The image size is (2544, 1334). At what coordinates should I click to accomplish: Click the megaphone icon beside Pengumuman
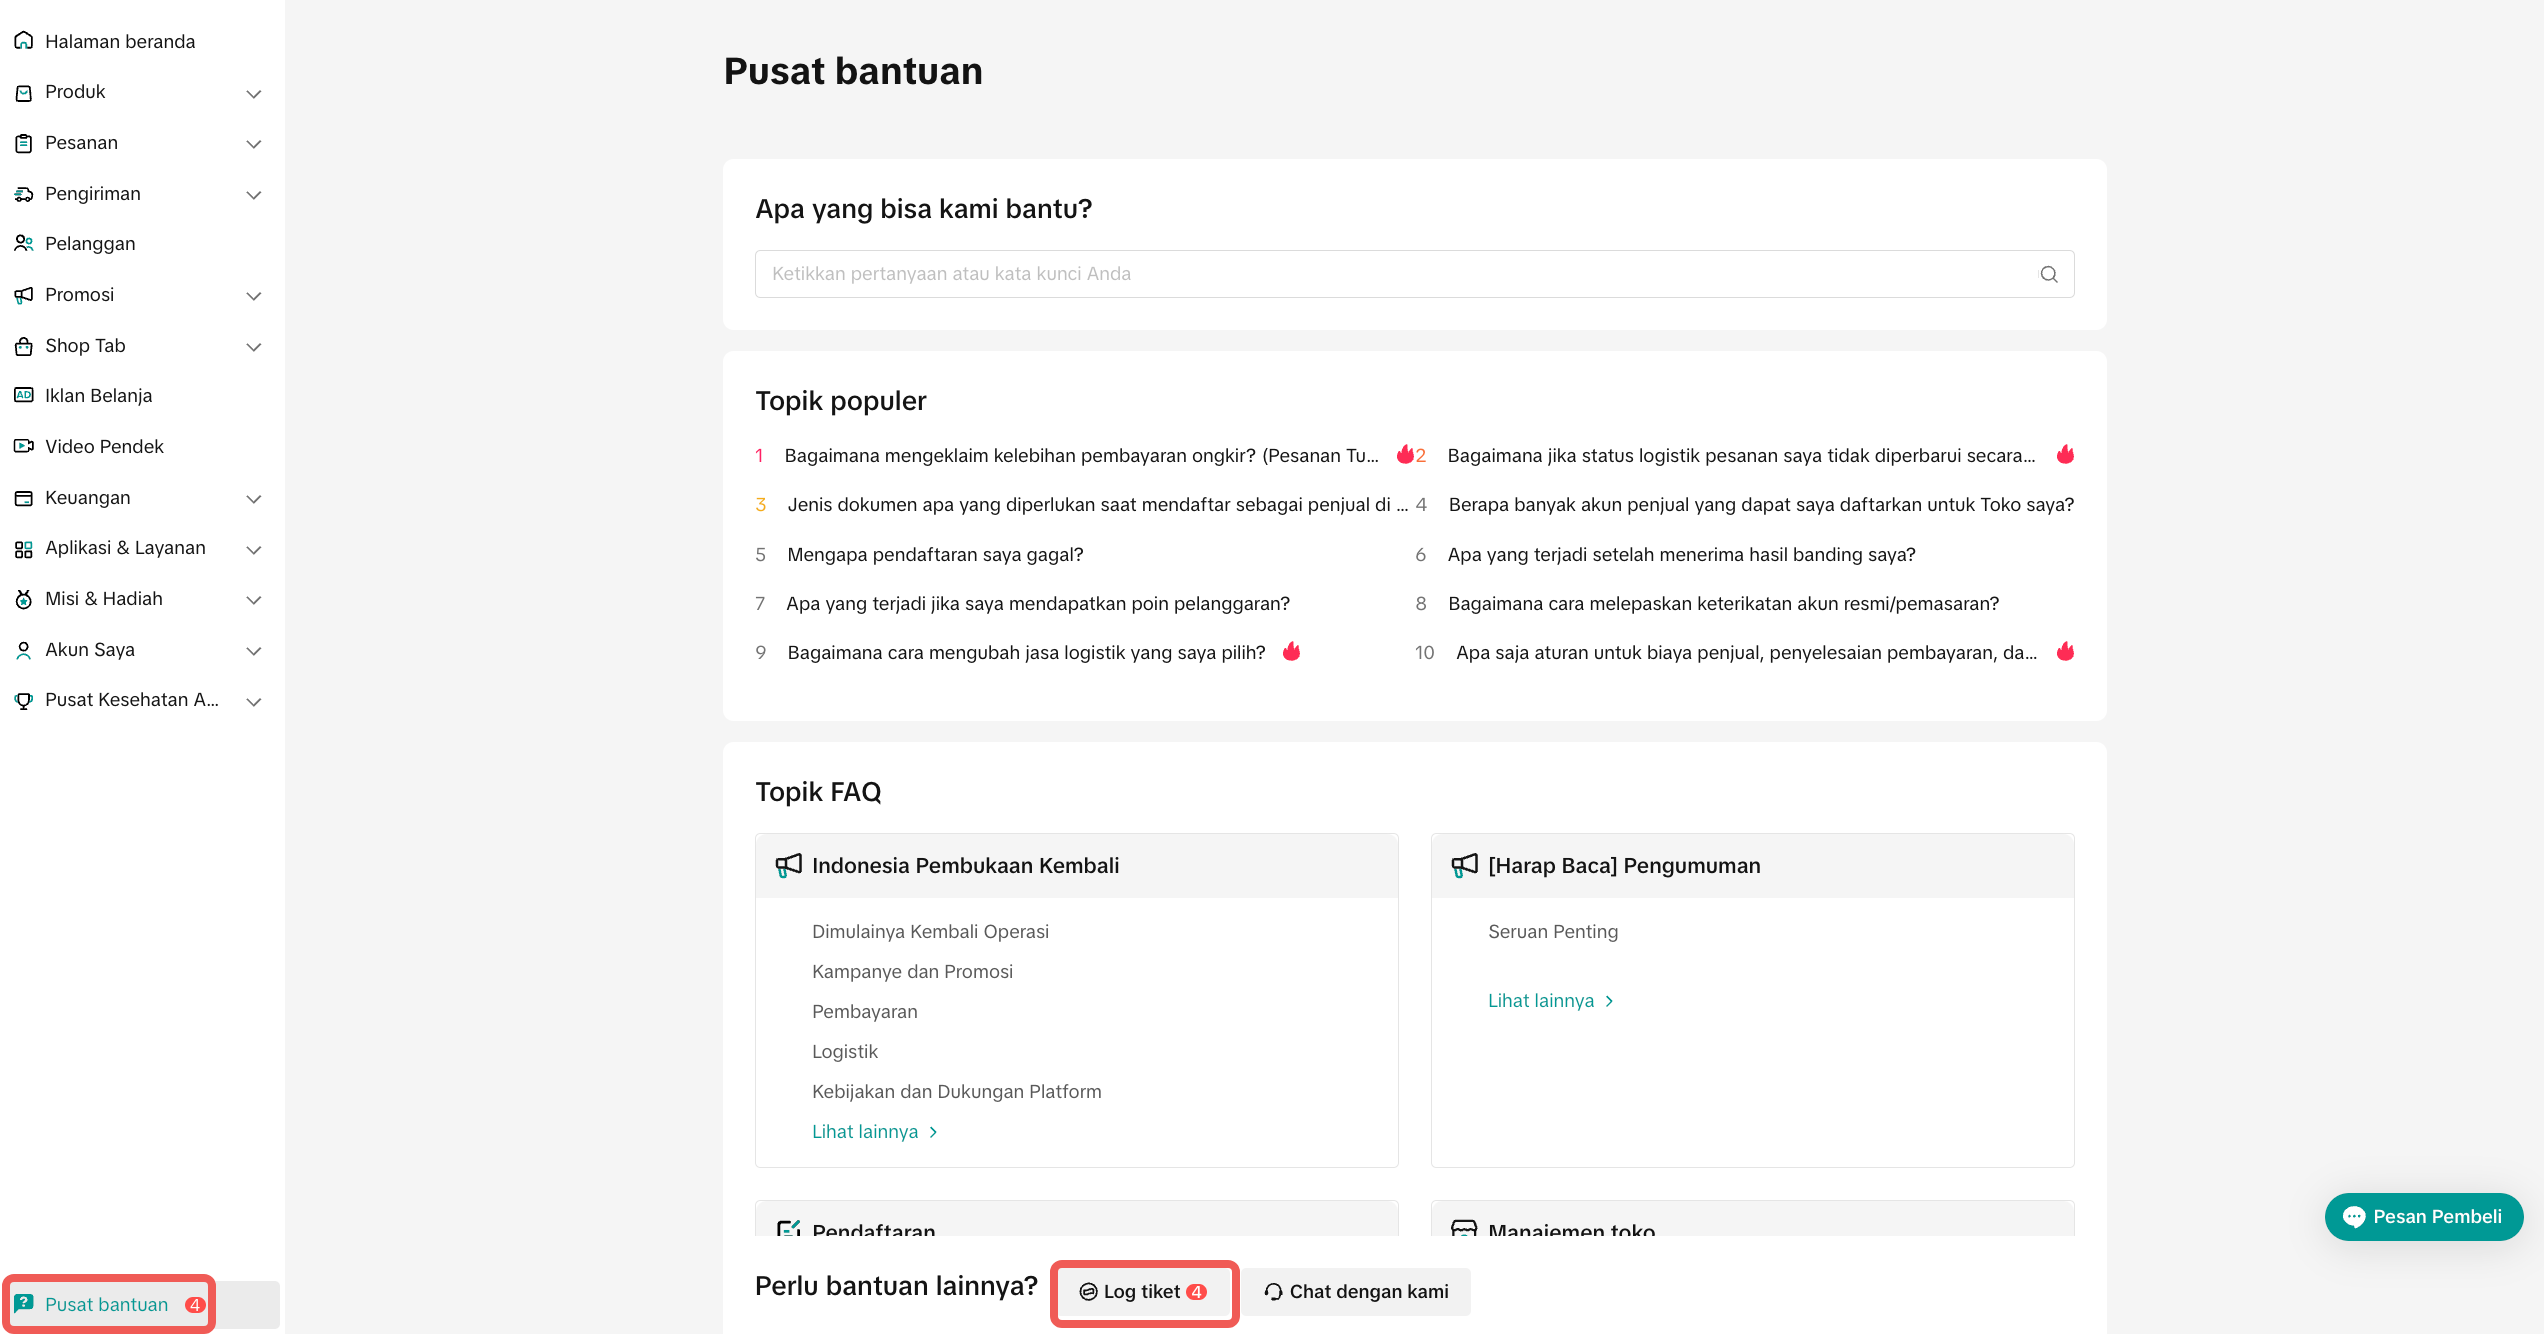(x=1464, y=865)
